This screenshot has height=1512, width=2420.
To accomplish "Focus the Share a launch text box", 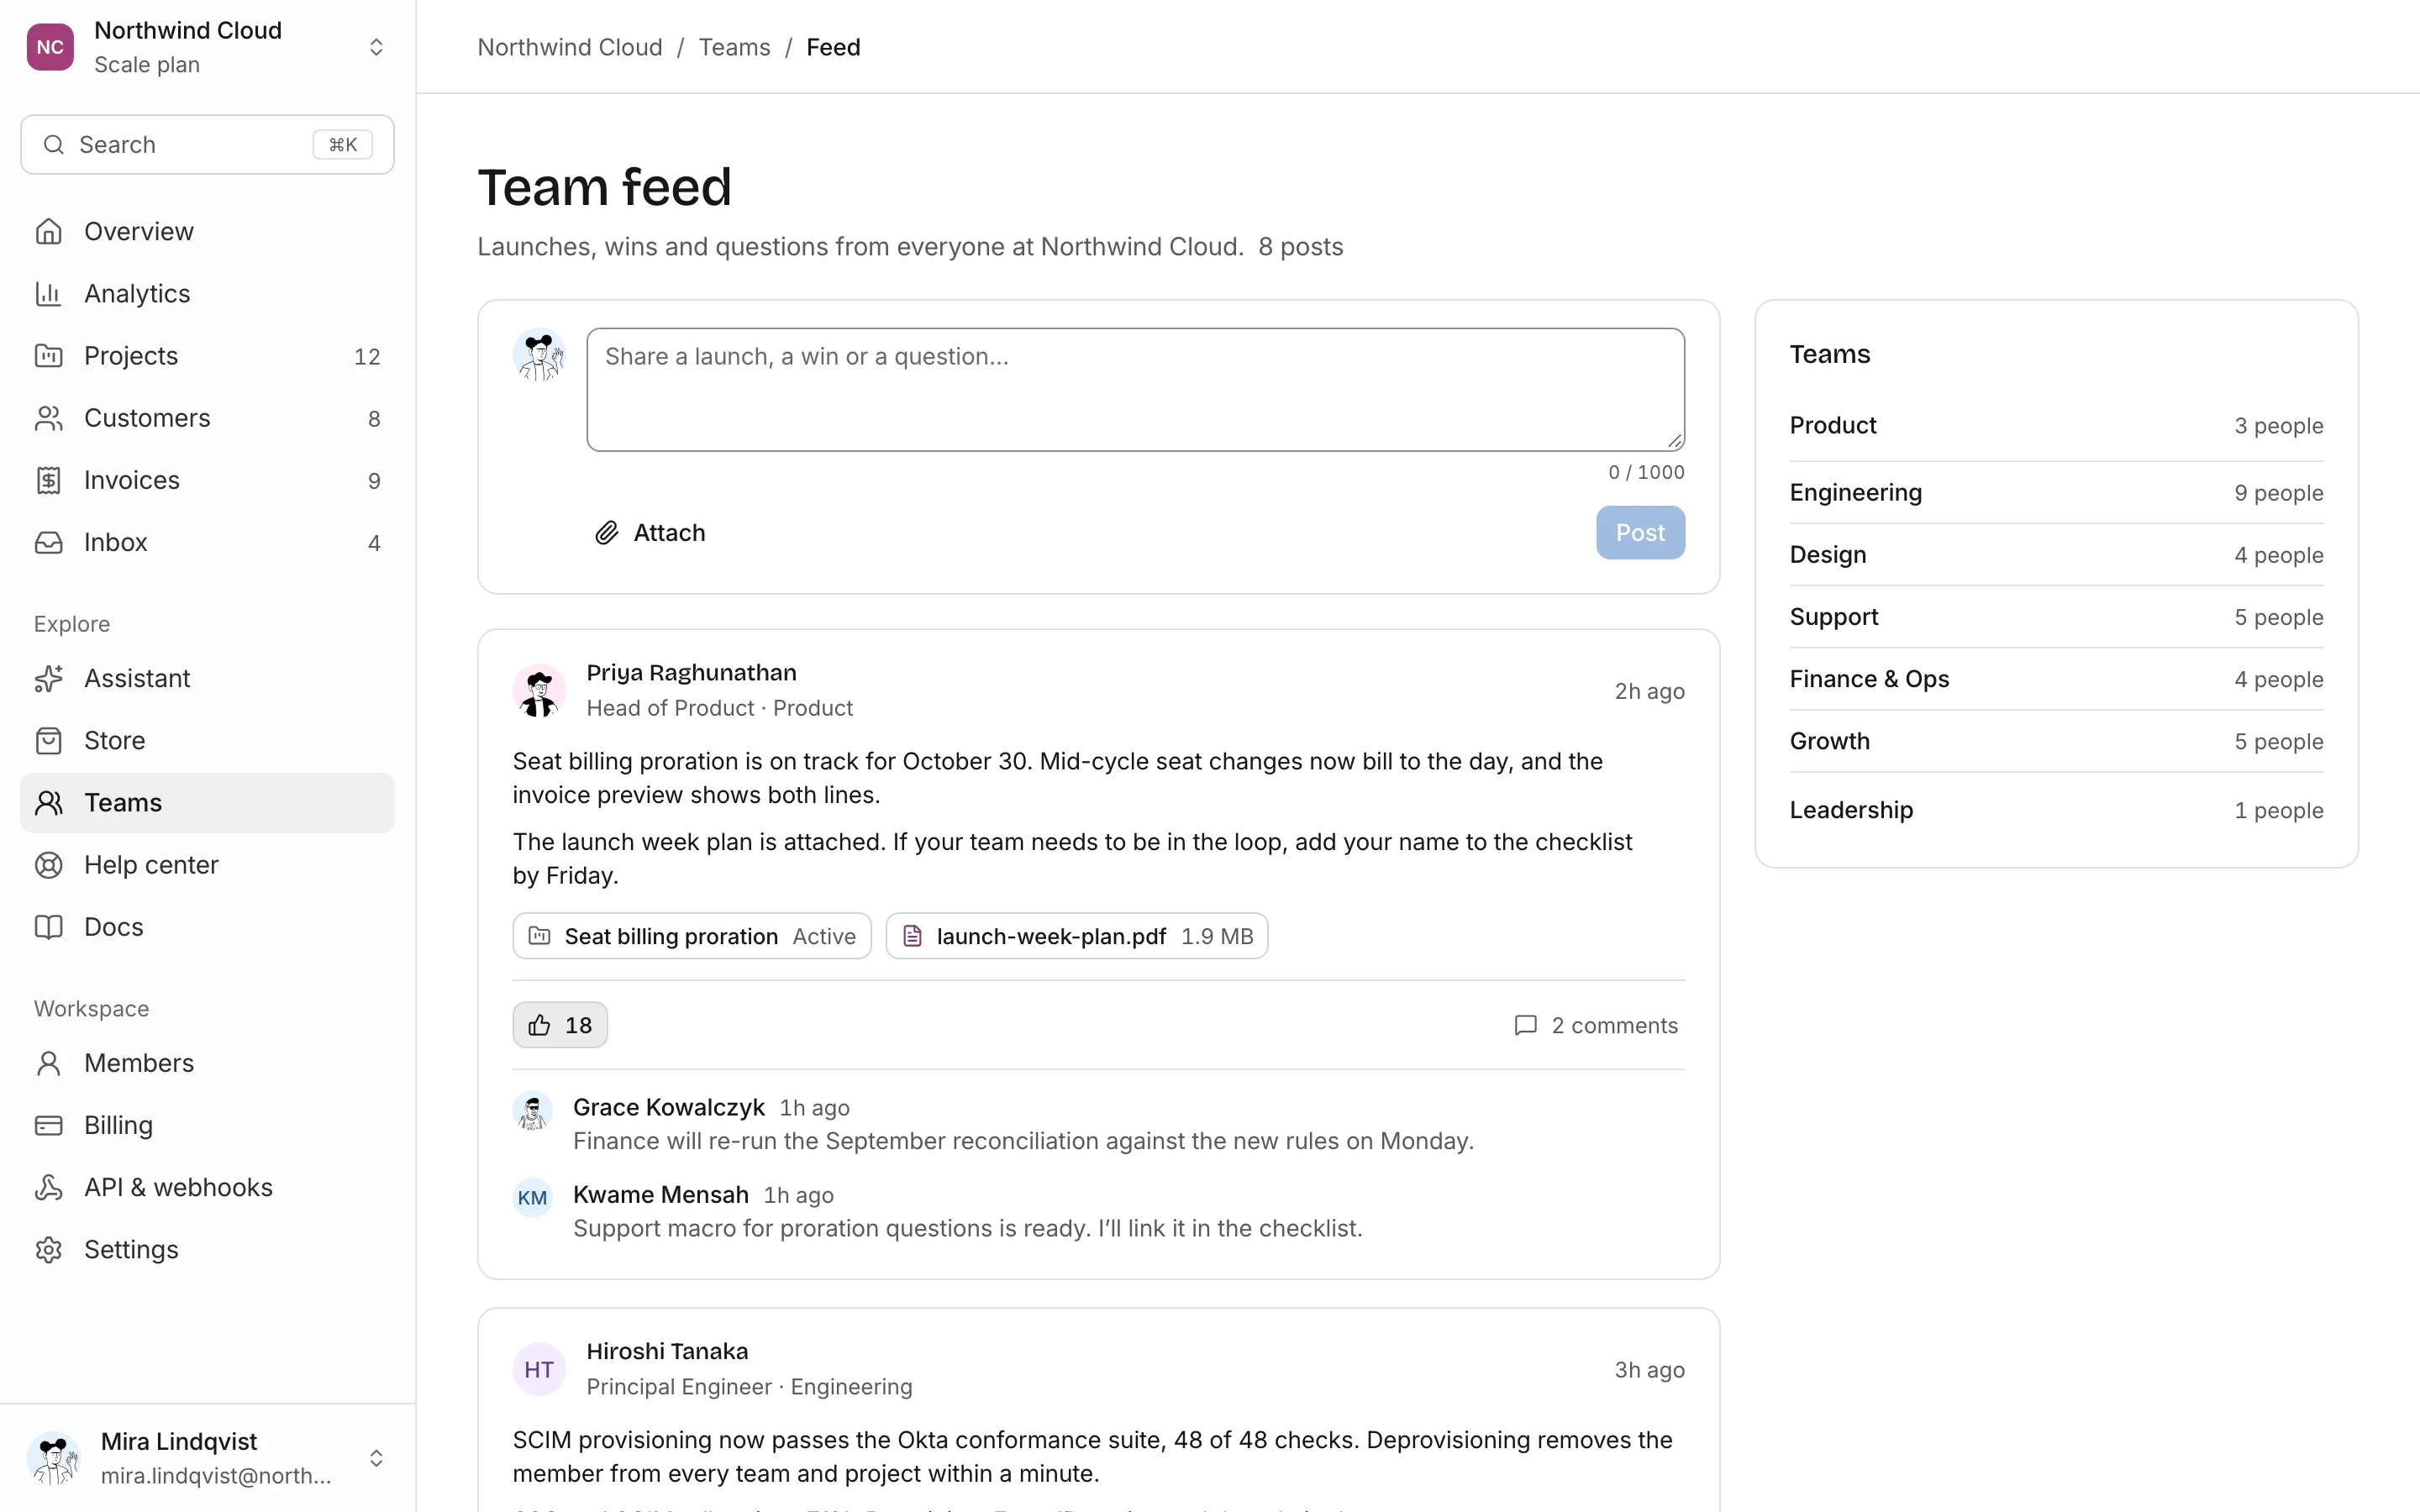I will pyautogui.click(x=1135, y=389).
